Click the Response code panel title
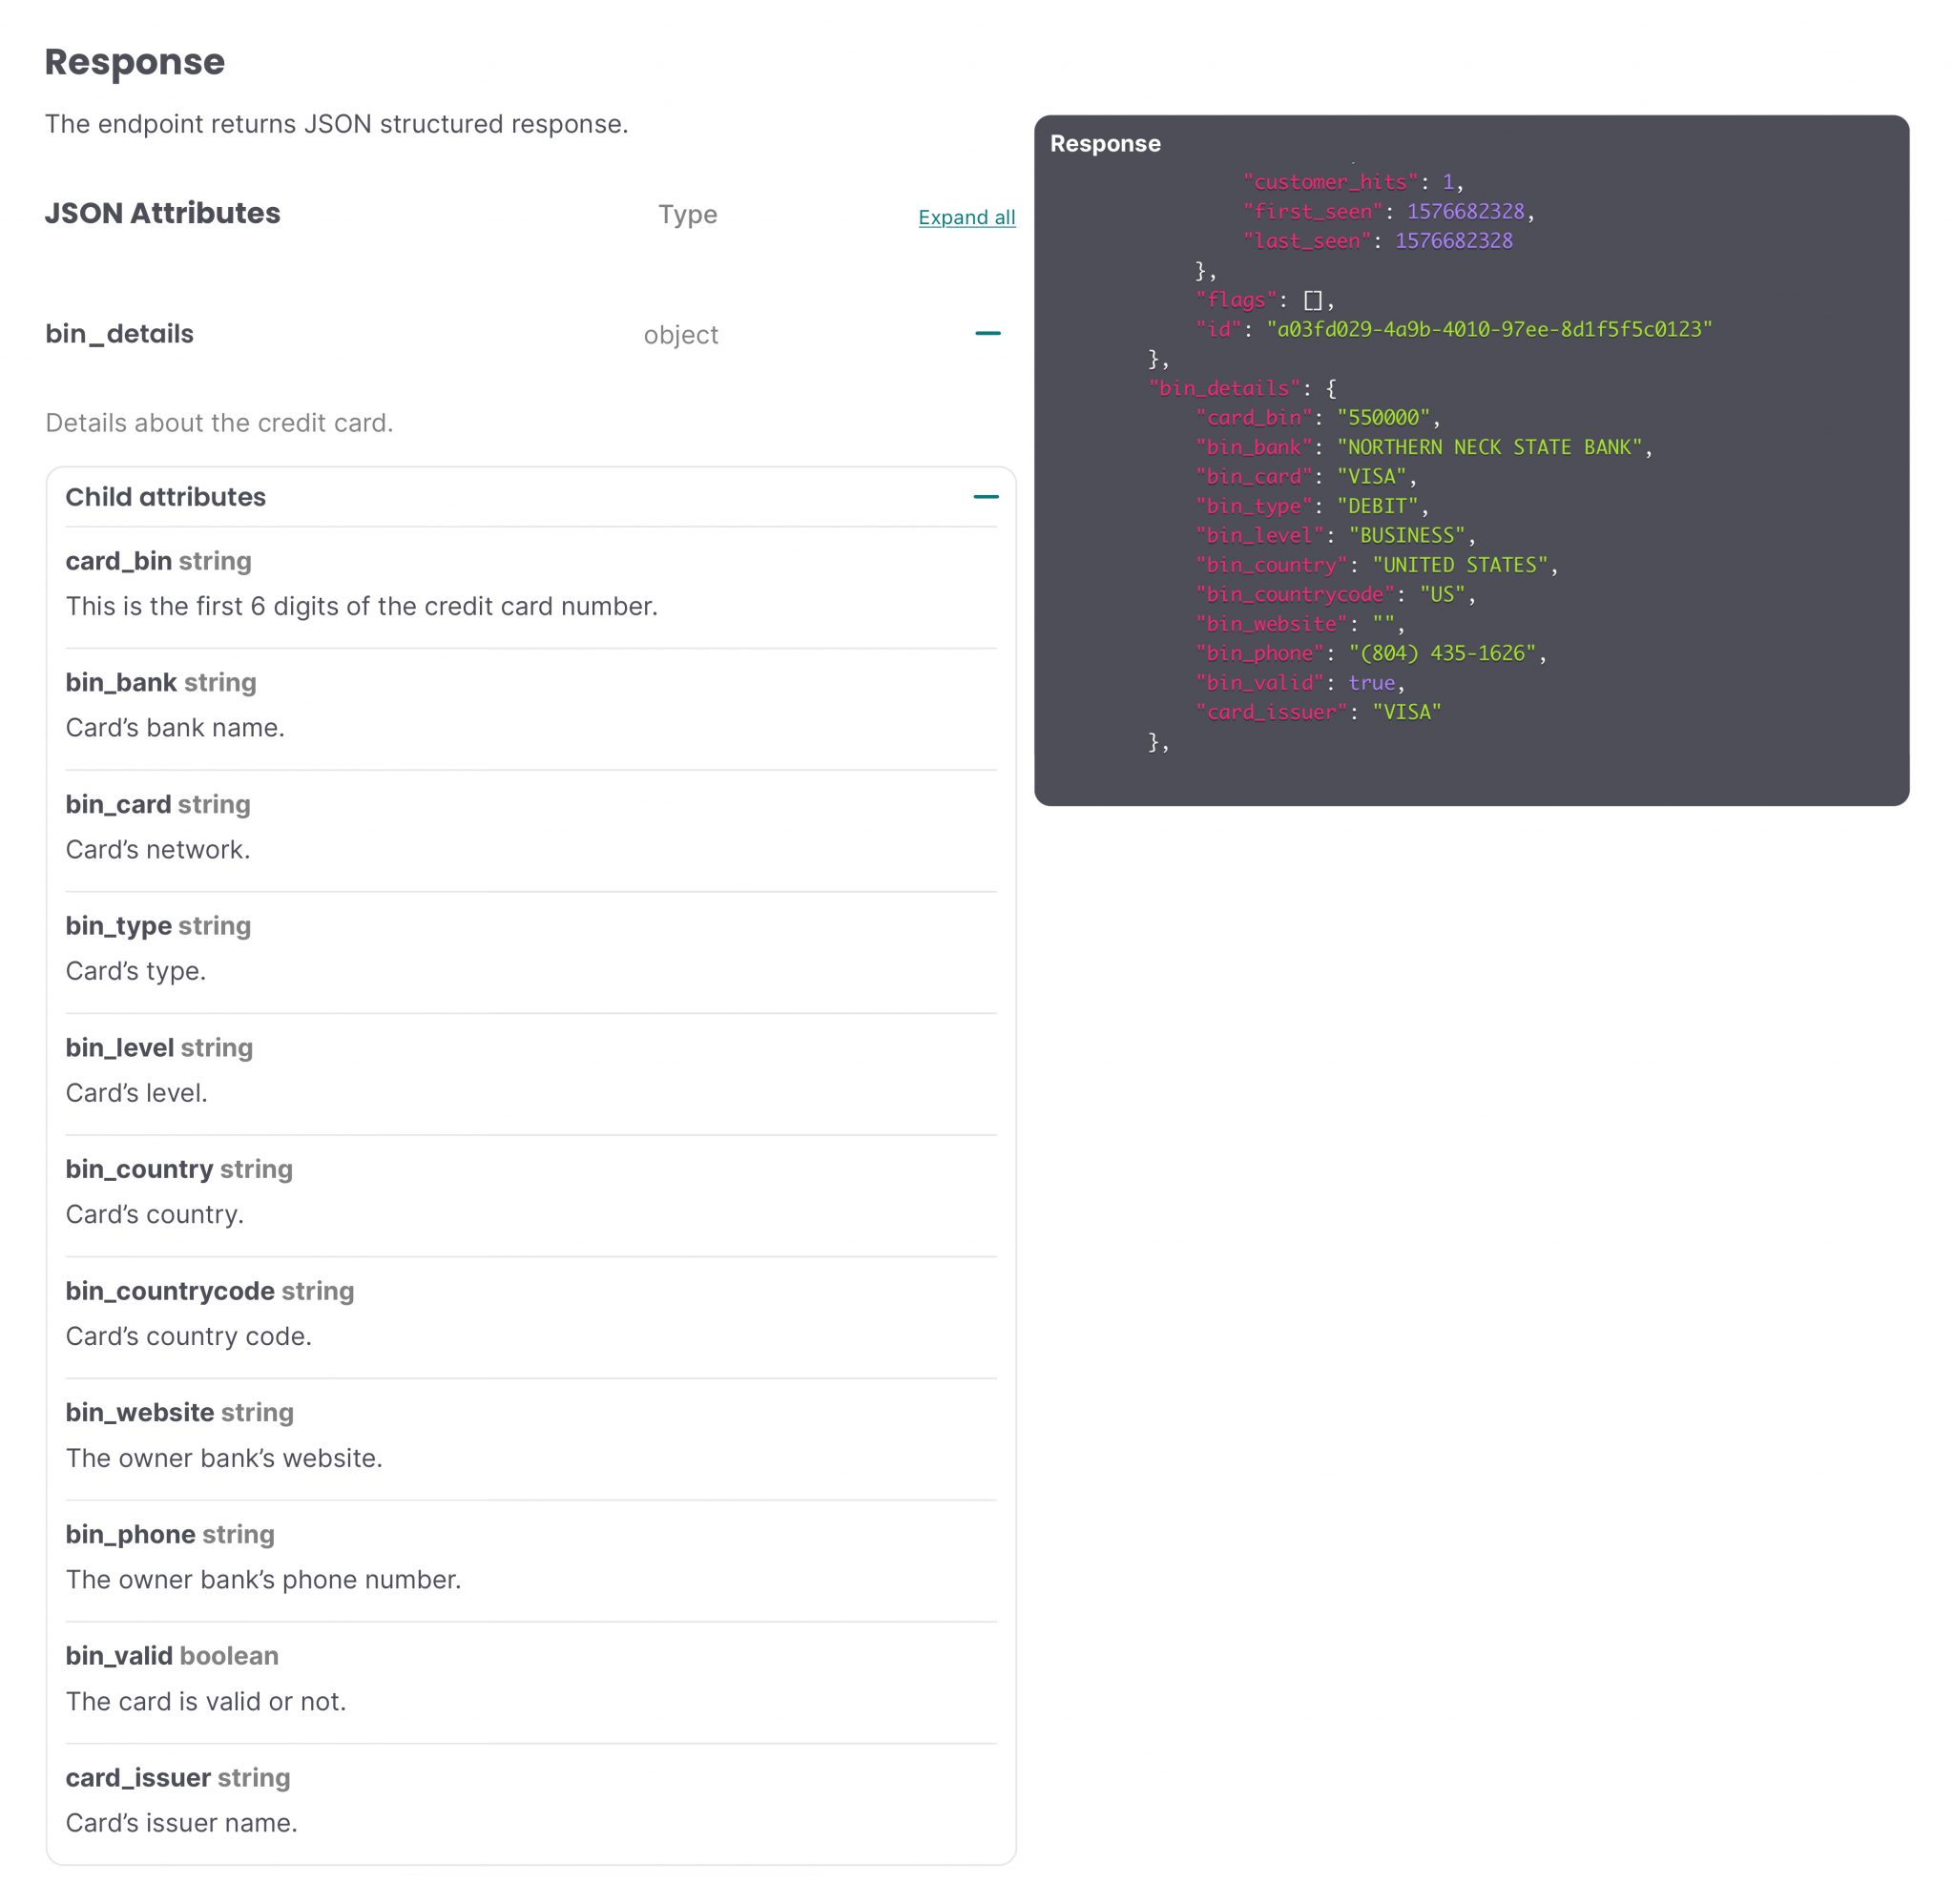 [1104, 144]
